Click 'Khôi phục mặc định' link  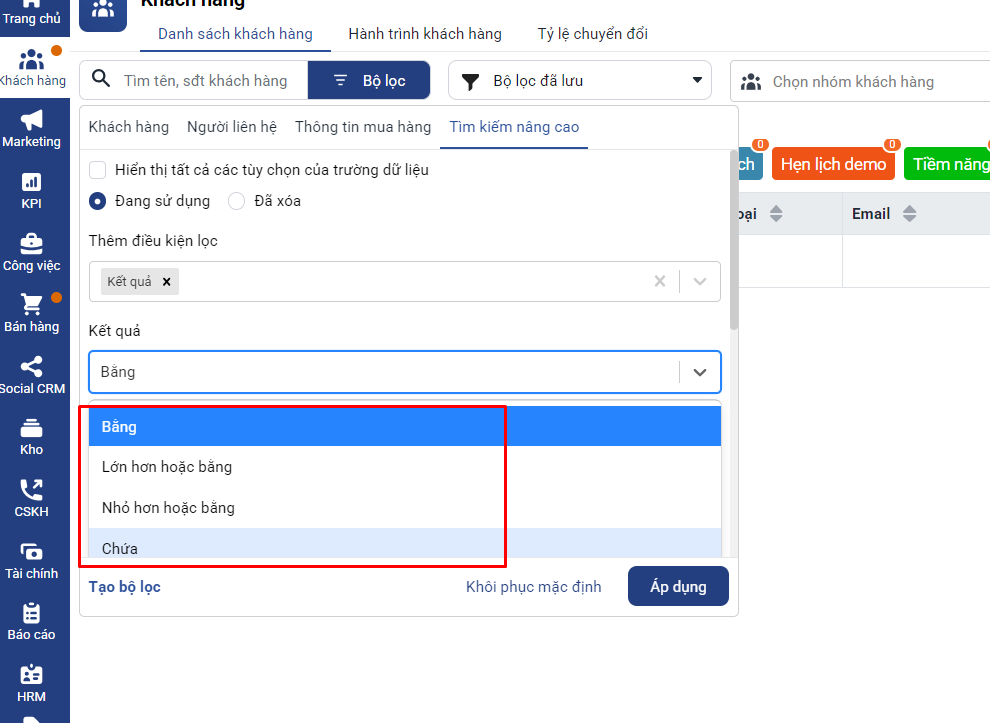tap(534, 587)
